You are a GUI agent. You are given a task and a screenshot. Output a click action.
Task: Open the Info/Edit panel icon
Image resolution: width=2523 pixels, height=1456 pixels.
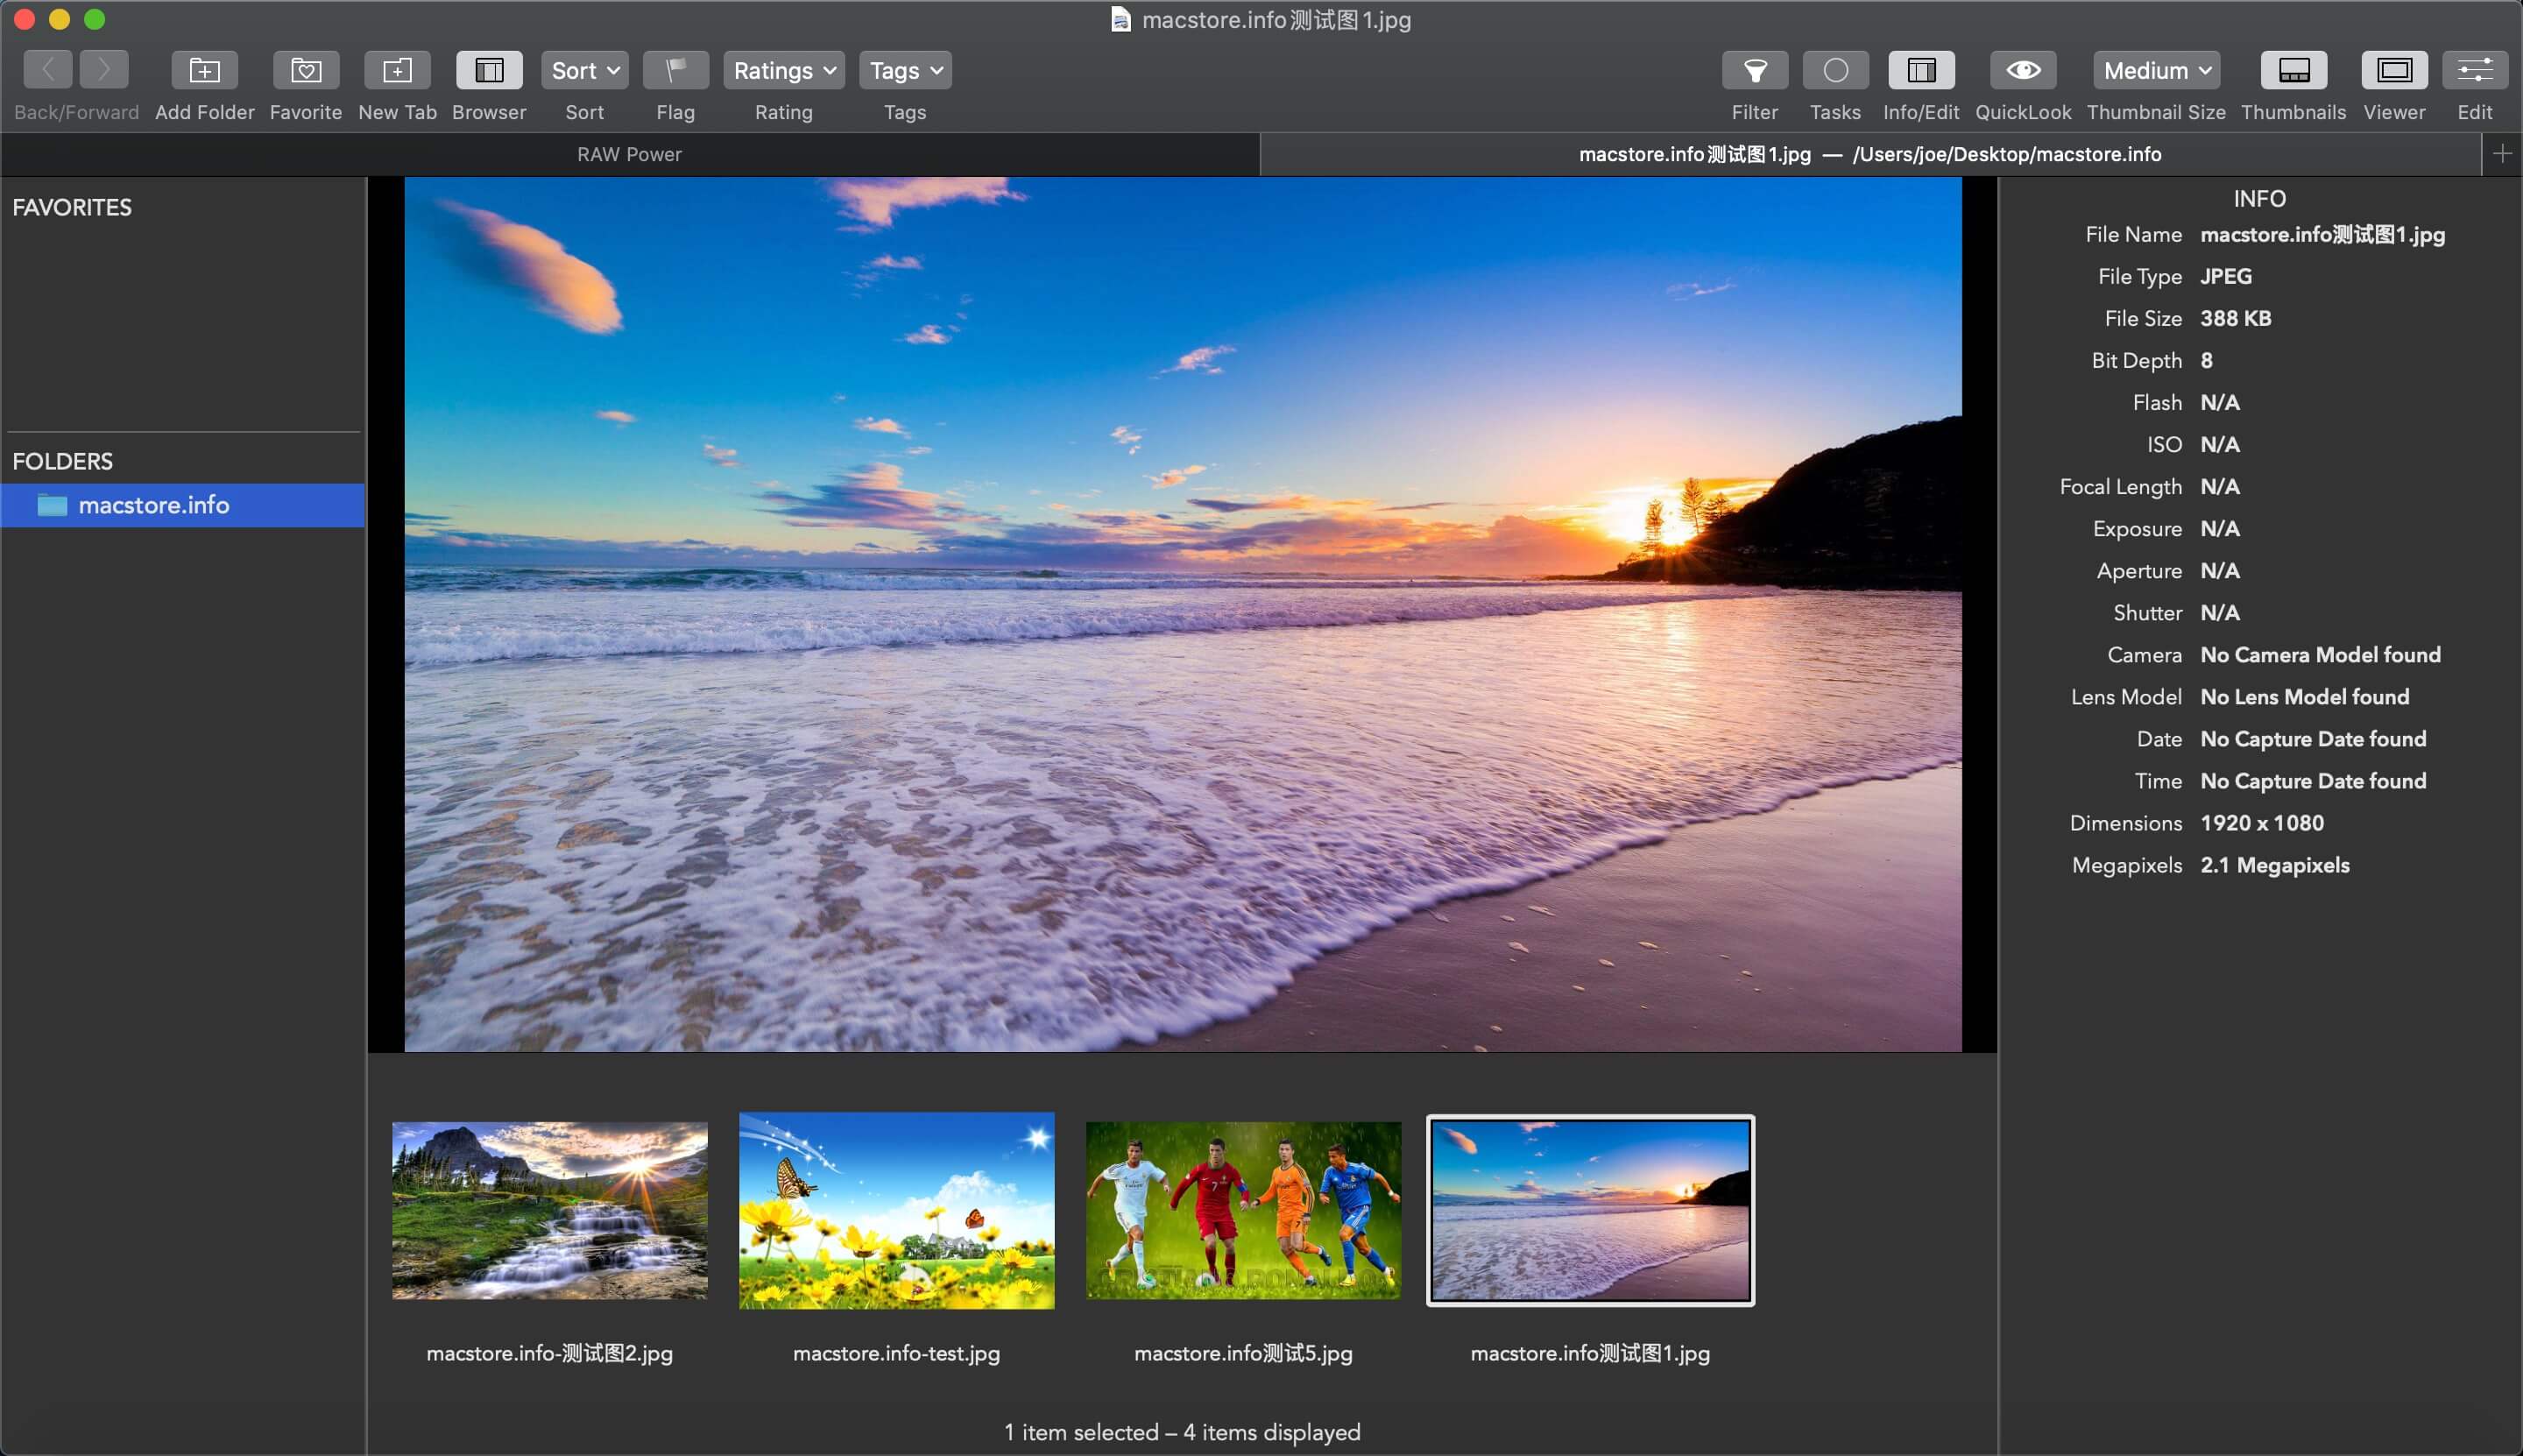[x=1920, y=69]
